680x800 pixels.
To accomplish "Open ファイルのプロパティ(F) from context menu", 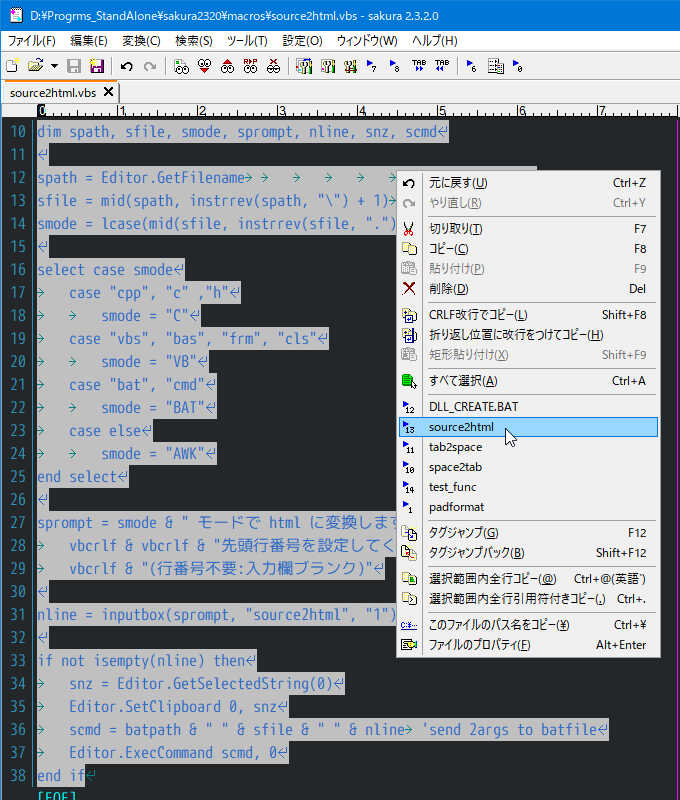I will [528, 645].
